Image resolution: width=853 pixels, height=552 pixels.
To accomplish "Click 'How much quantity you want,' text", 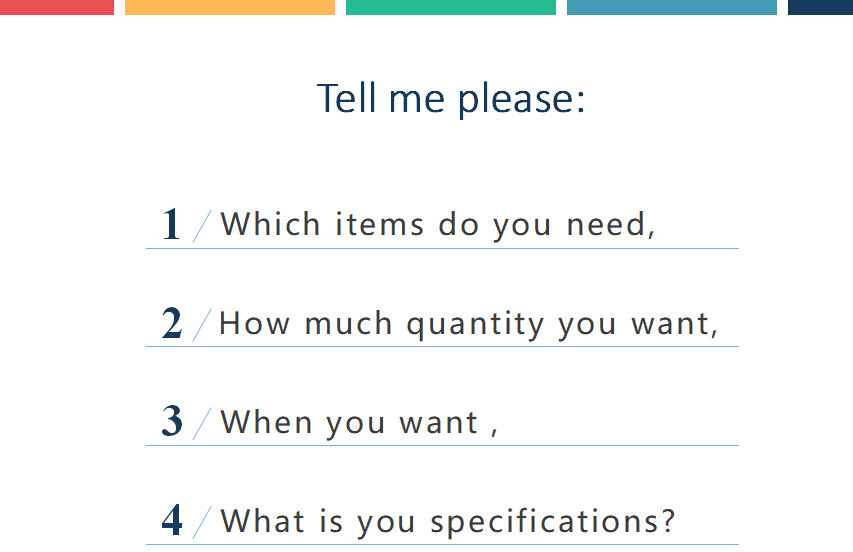I will pos(468,324).
